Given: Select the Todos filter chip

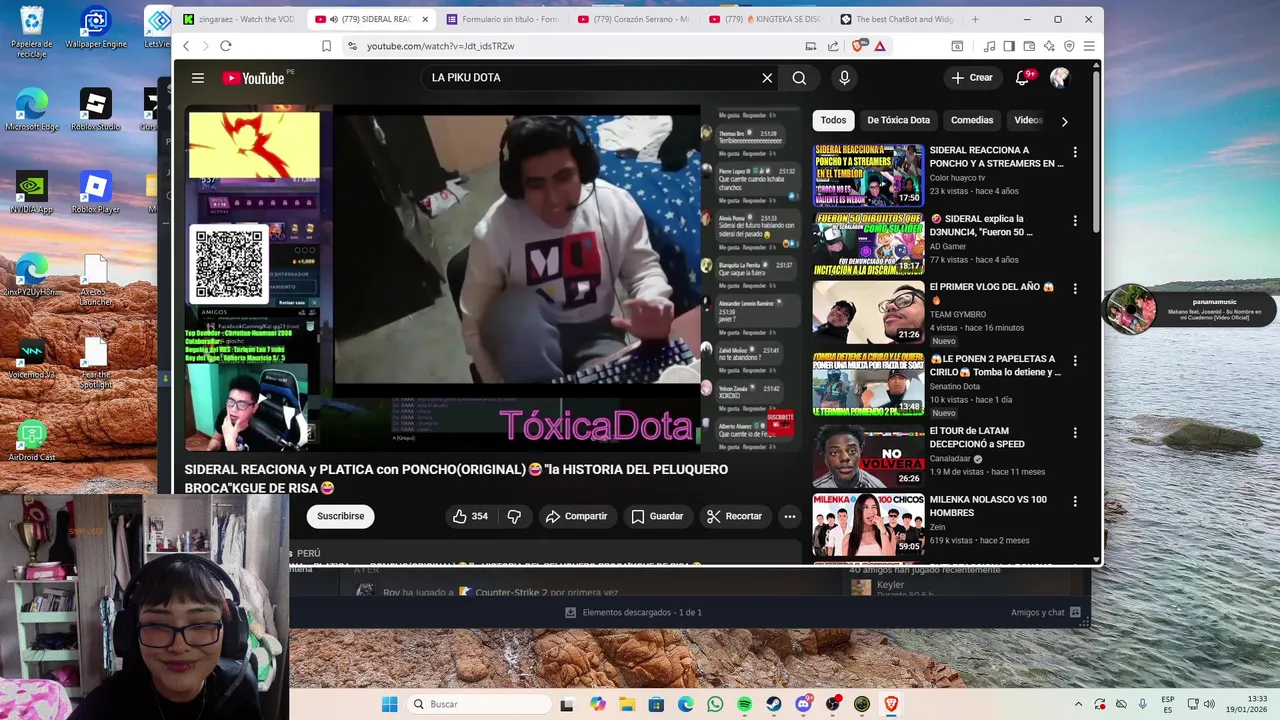Looking at the screenshot, I should coord(833,120).
